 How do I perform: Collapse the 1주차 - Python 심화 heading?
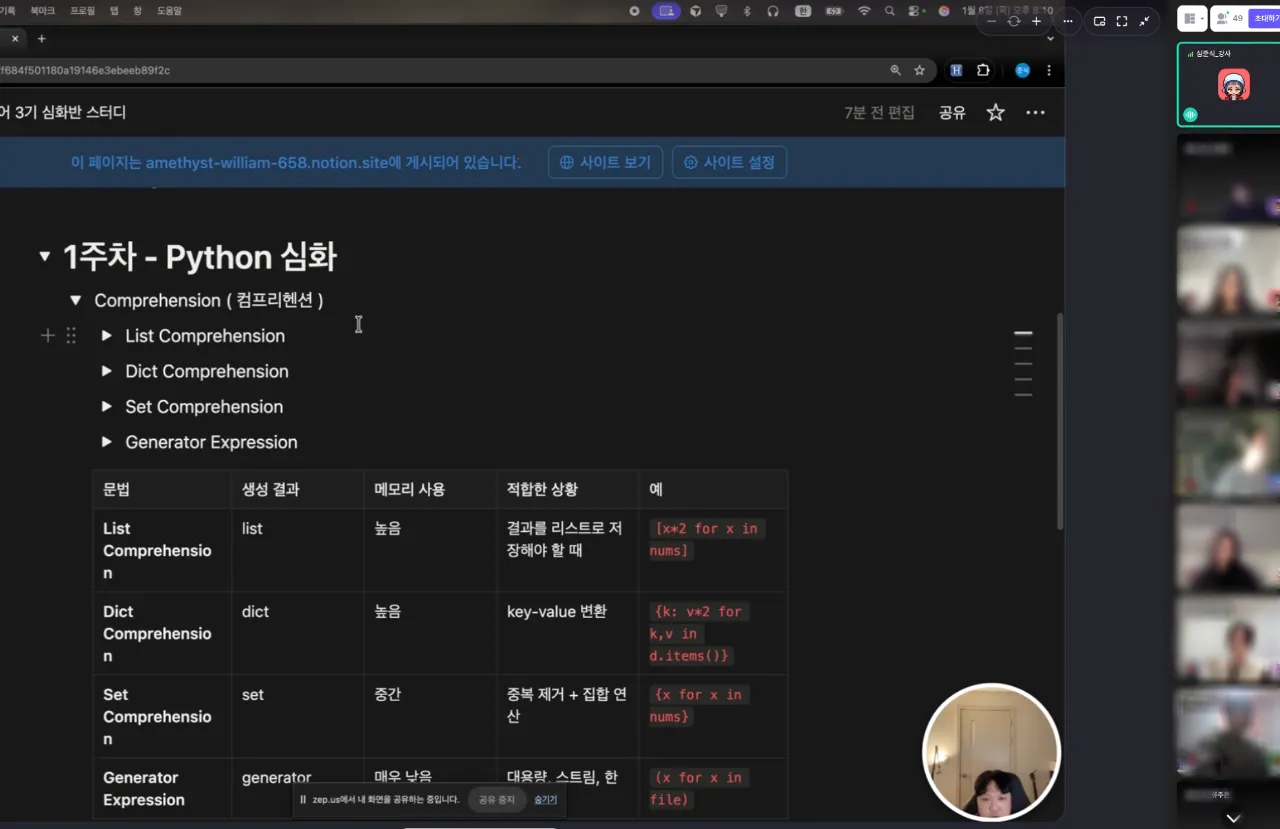click(44, 255)
